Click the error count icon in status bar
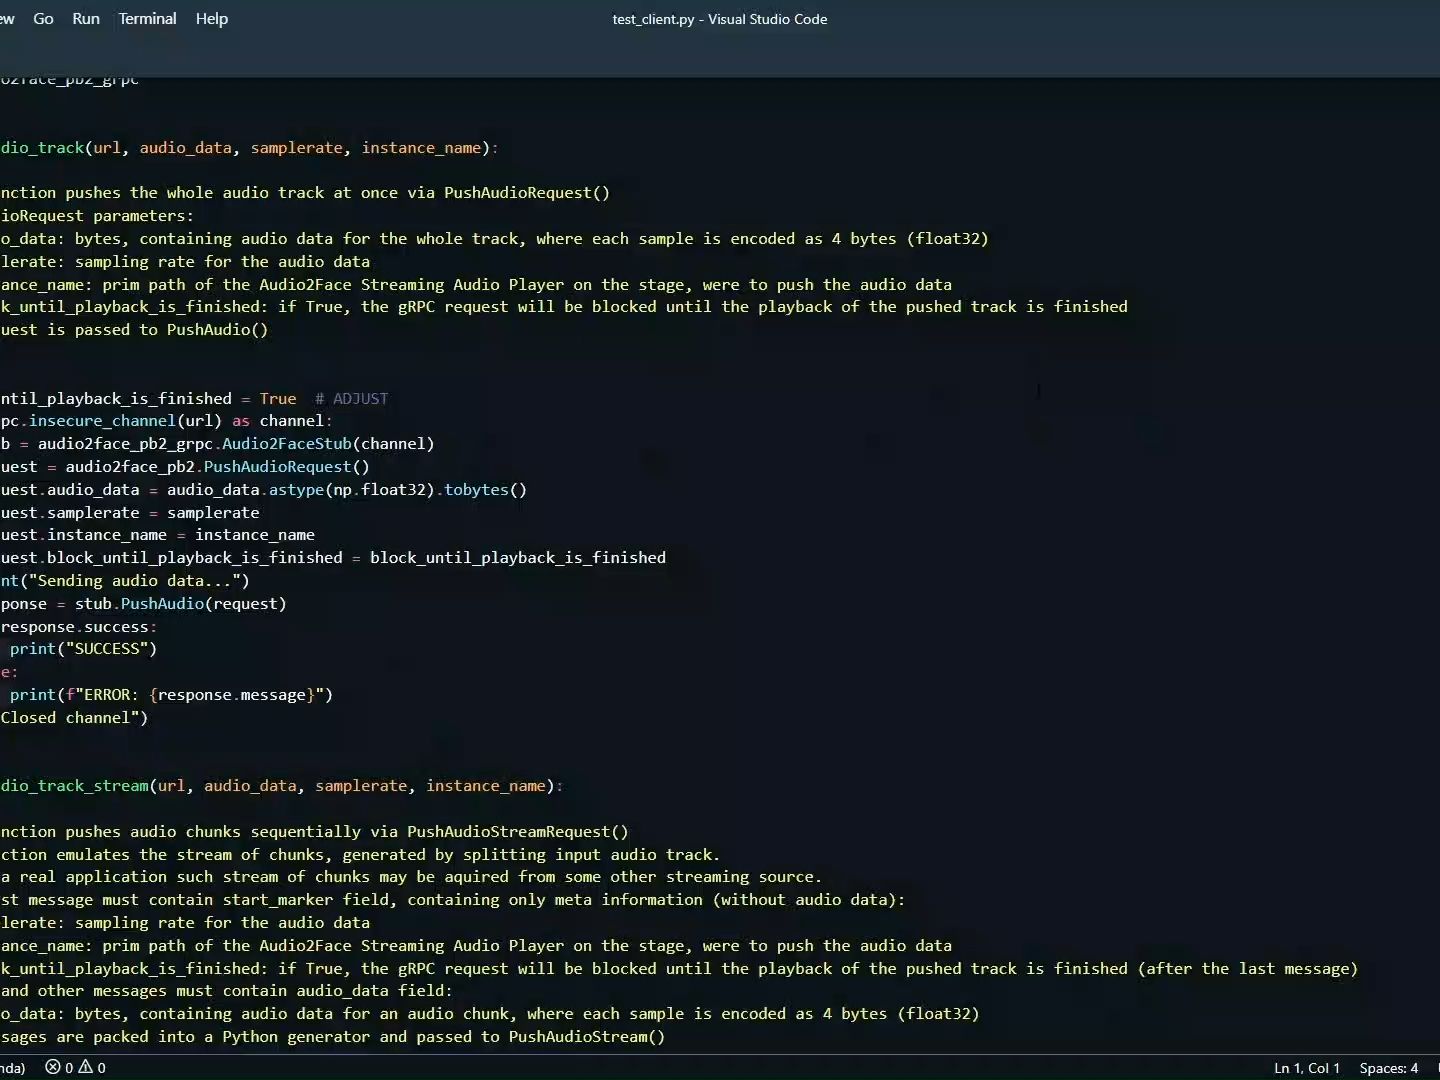The width and height of the screenshot is (1440, 1080). coord(53,1068)
